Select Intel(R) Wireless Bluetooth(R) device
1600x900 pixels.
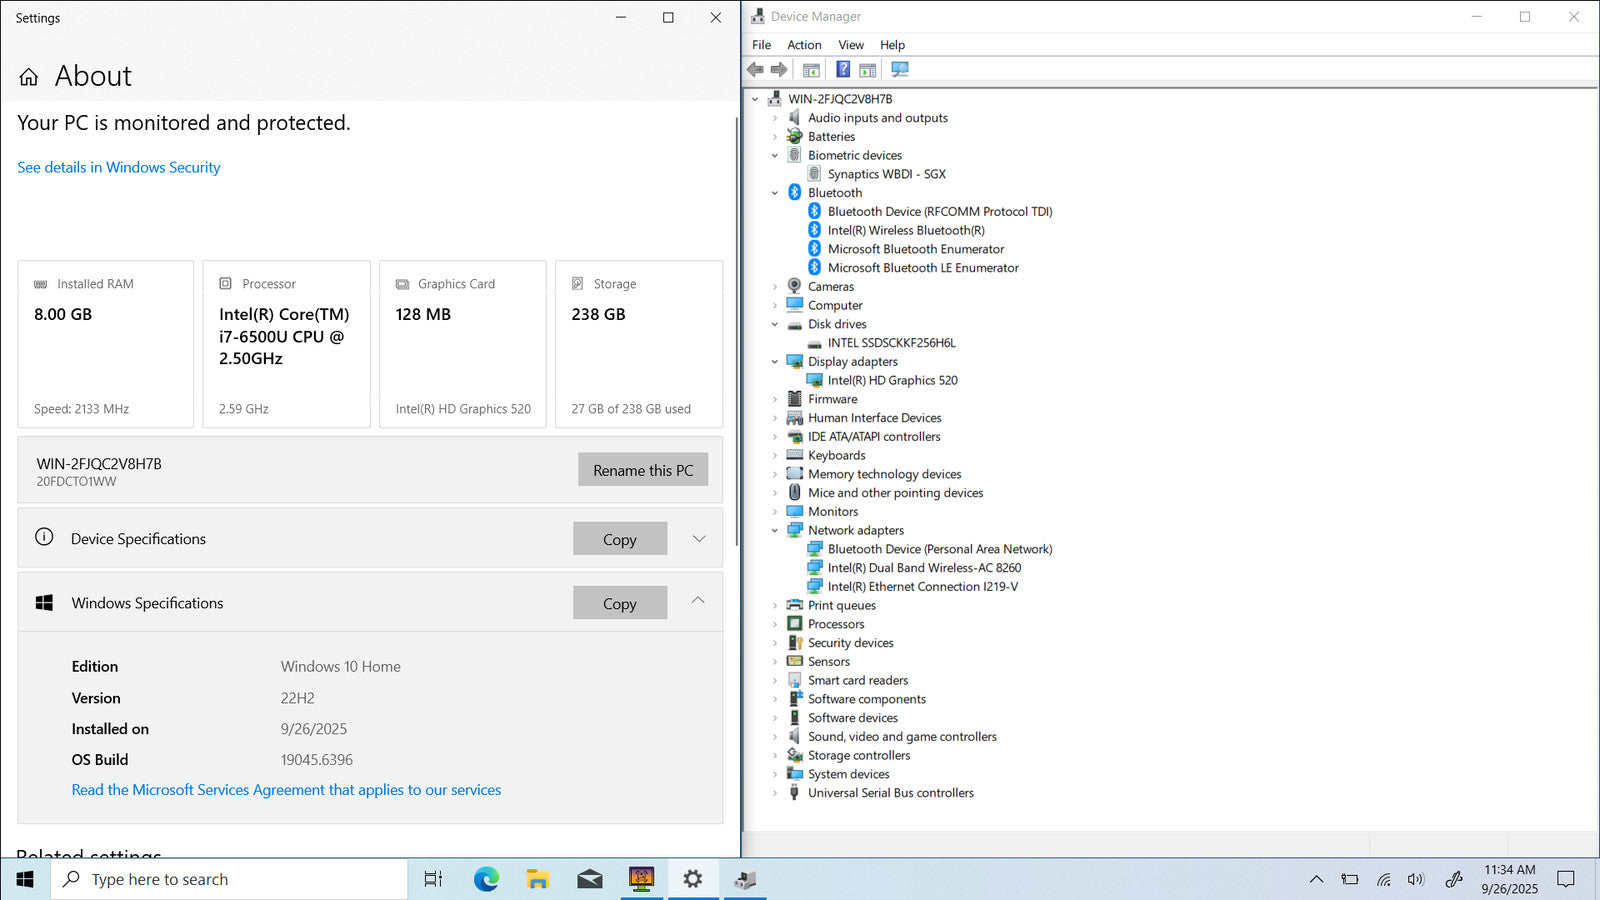[x=906, y=231]
